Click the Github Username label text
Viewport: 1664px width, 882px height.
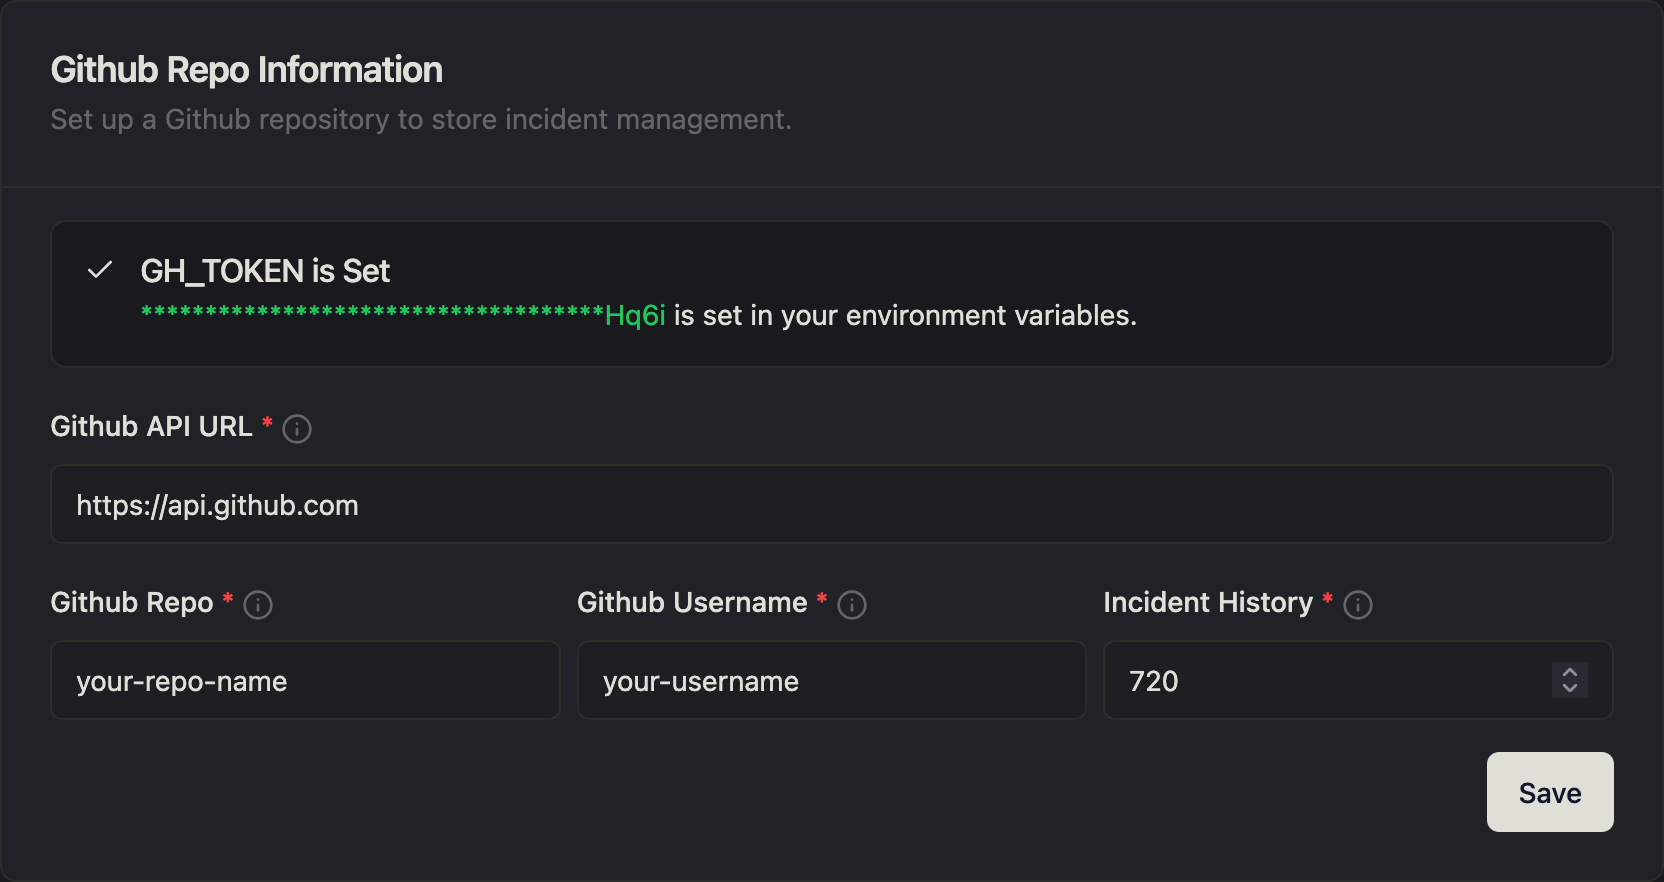692,603
